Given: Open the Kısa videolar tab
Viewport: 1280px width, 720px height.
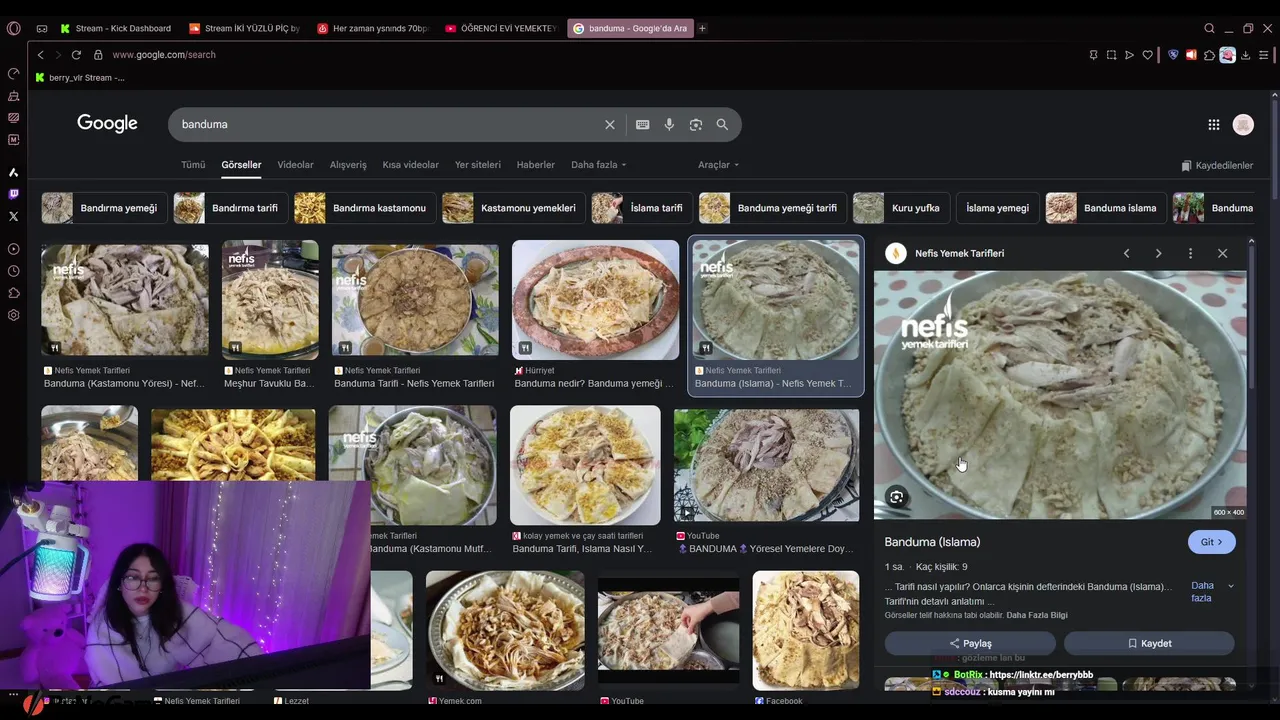Looking at the screenshot, I should pos(410,165).
